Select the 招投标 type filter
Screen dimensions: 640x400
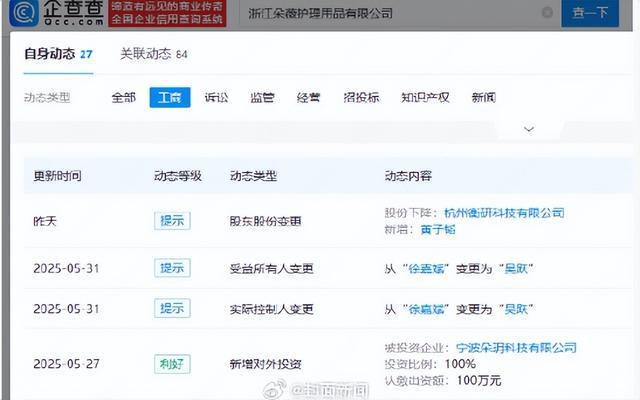point(361,98)
